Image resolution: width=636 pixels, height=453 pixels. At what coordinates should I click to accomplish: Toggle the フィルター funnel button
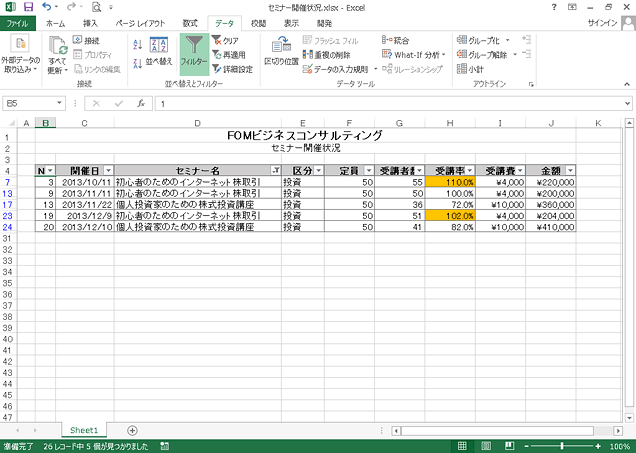(x=194, y=54)
